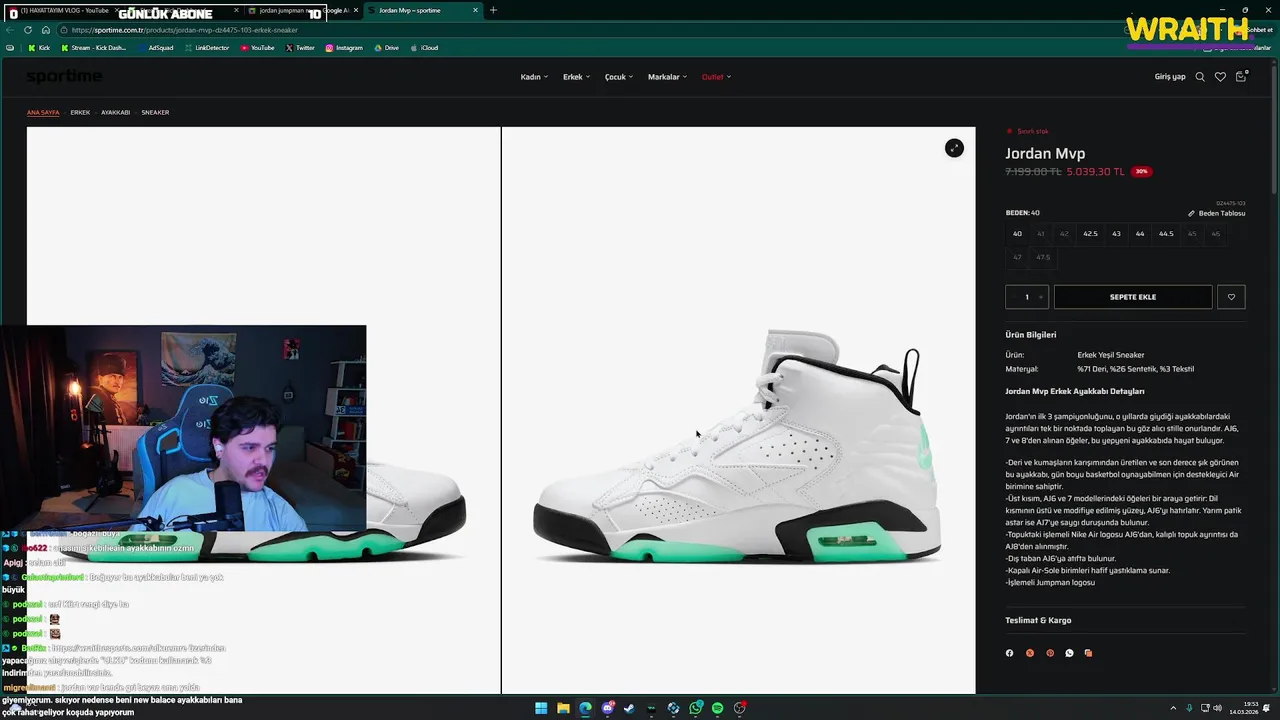
Task: Open Beden Tablosu size chart
Action: (1217, 213)
